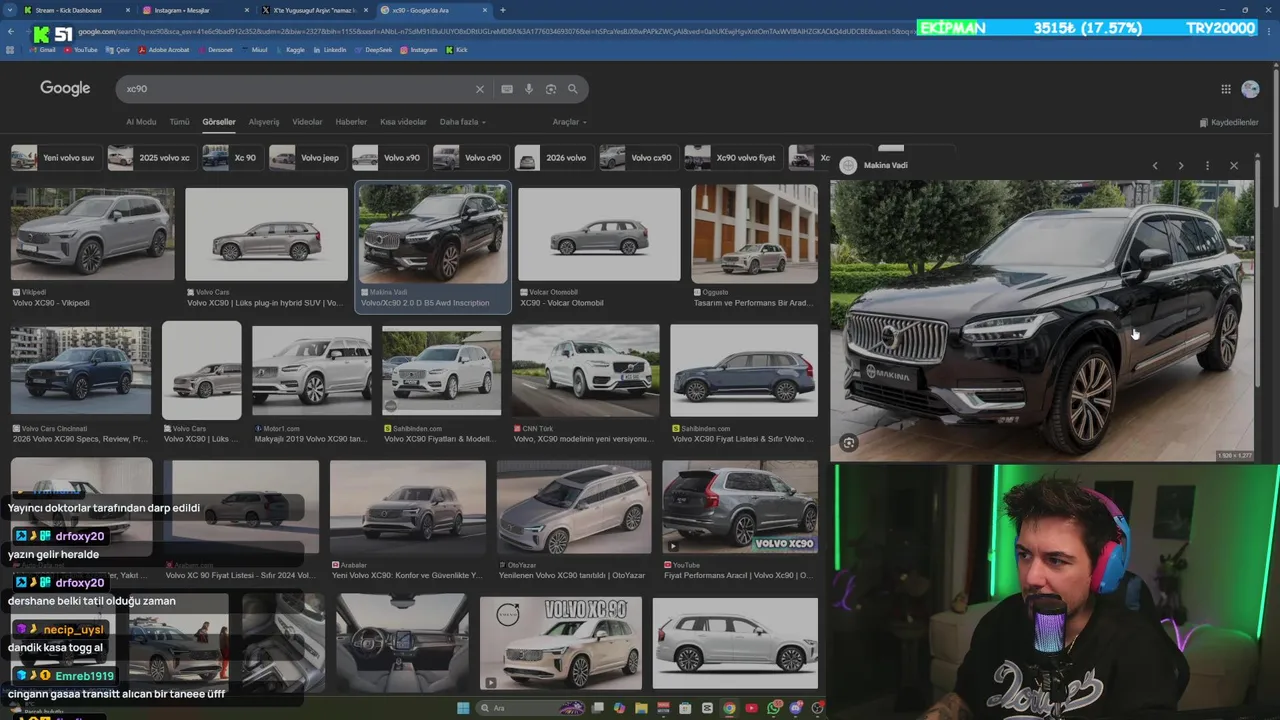The width and height of the screenshot is (1280, 720).
Task: Select Volvo cx90 suggestion chip
Action: pyautogui.click(x=638, y=158)
